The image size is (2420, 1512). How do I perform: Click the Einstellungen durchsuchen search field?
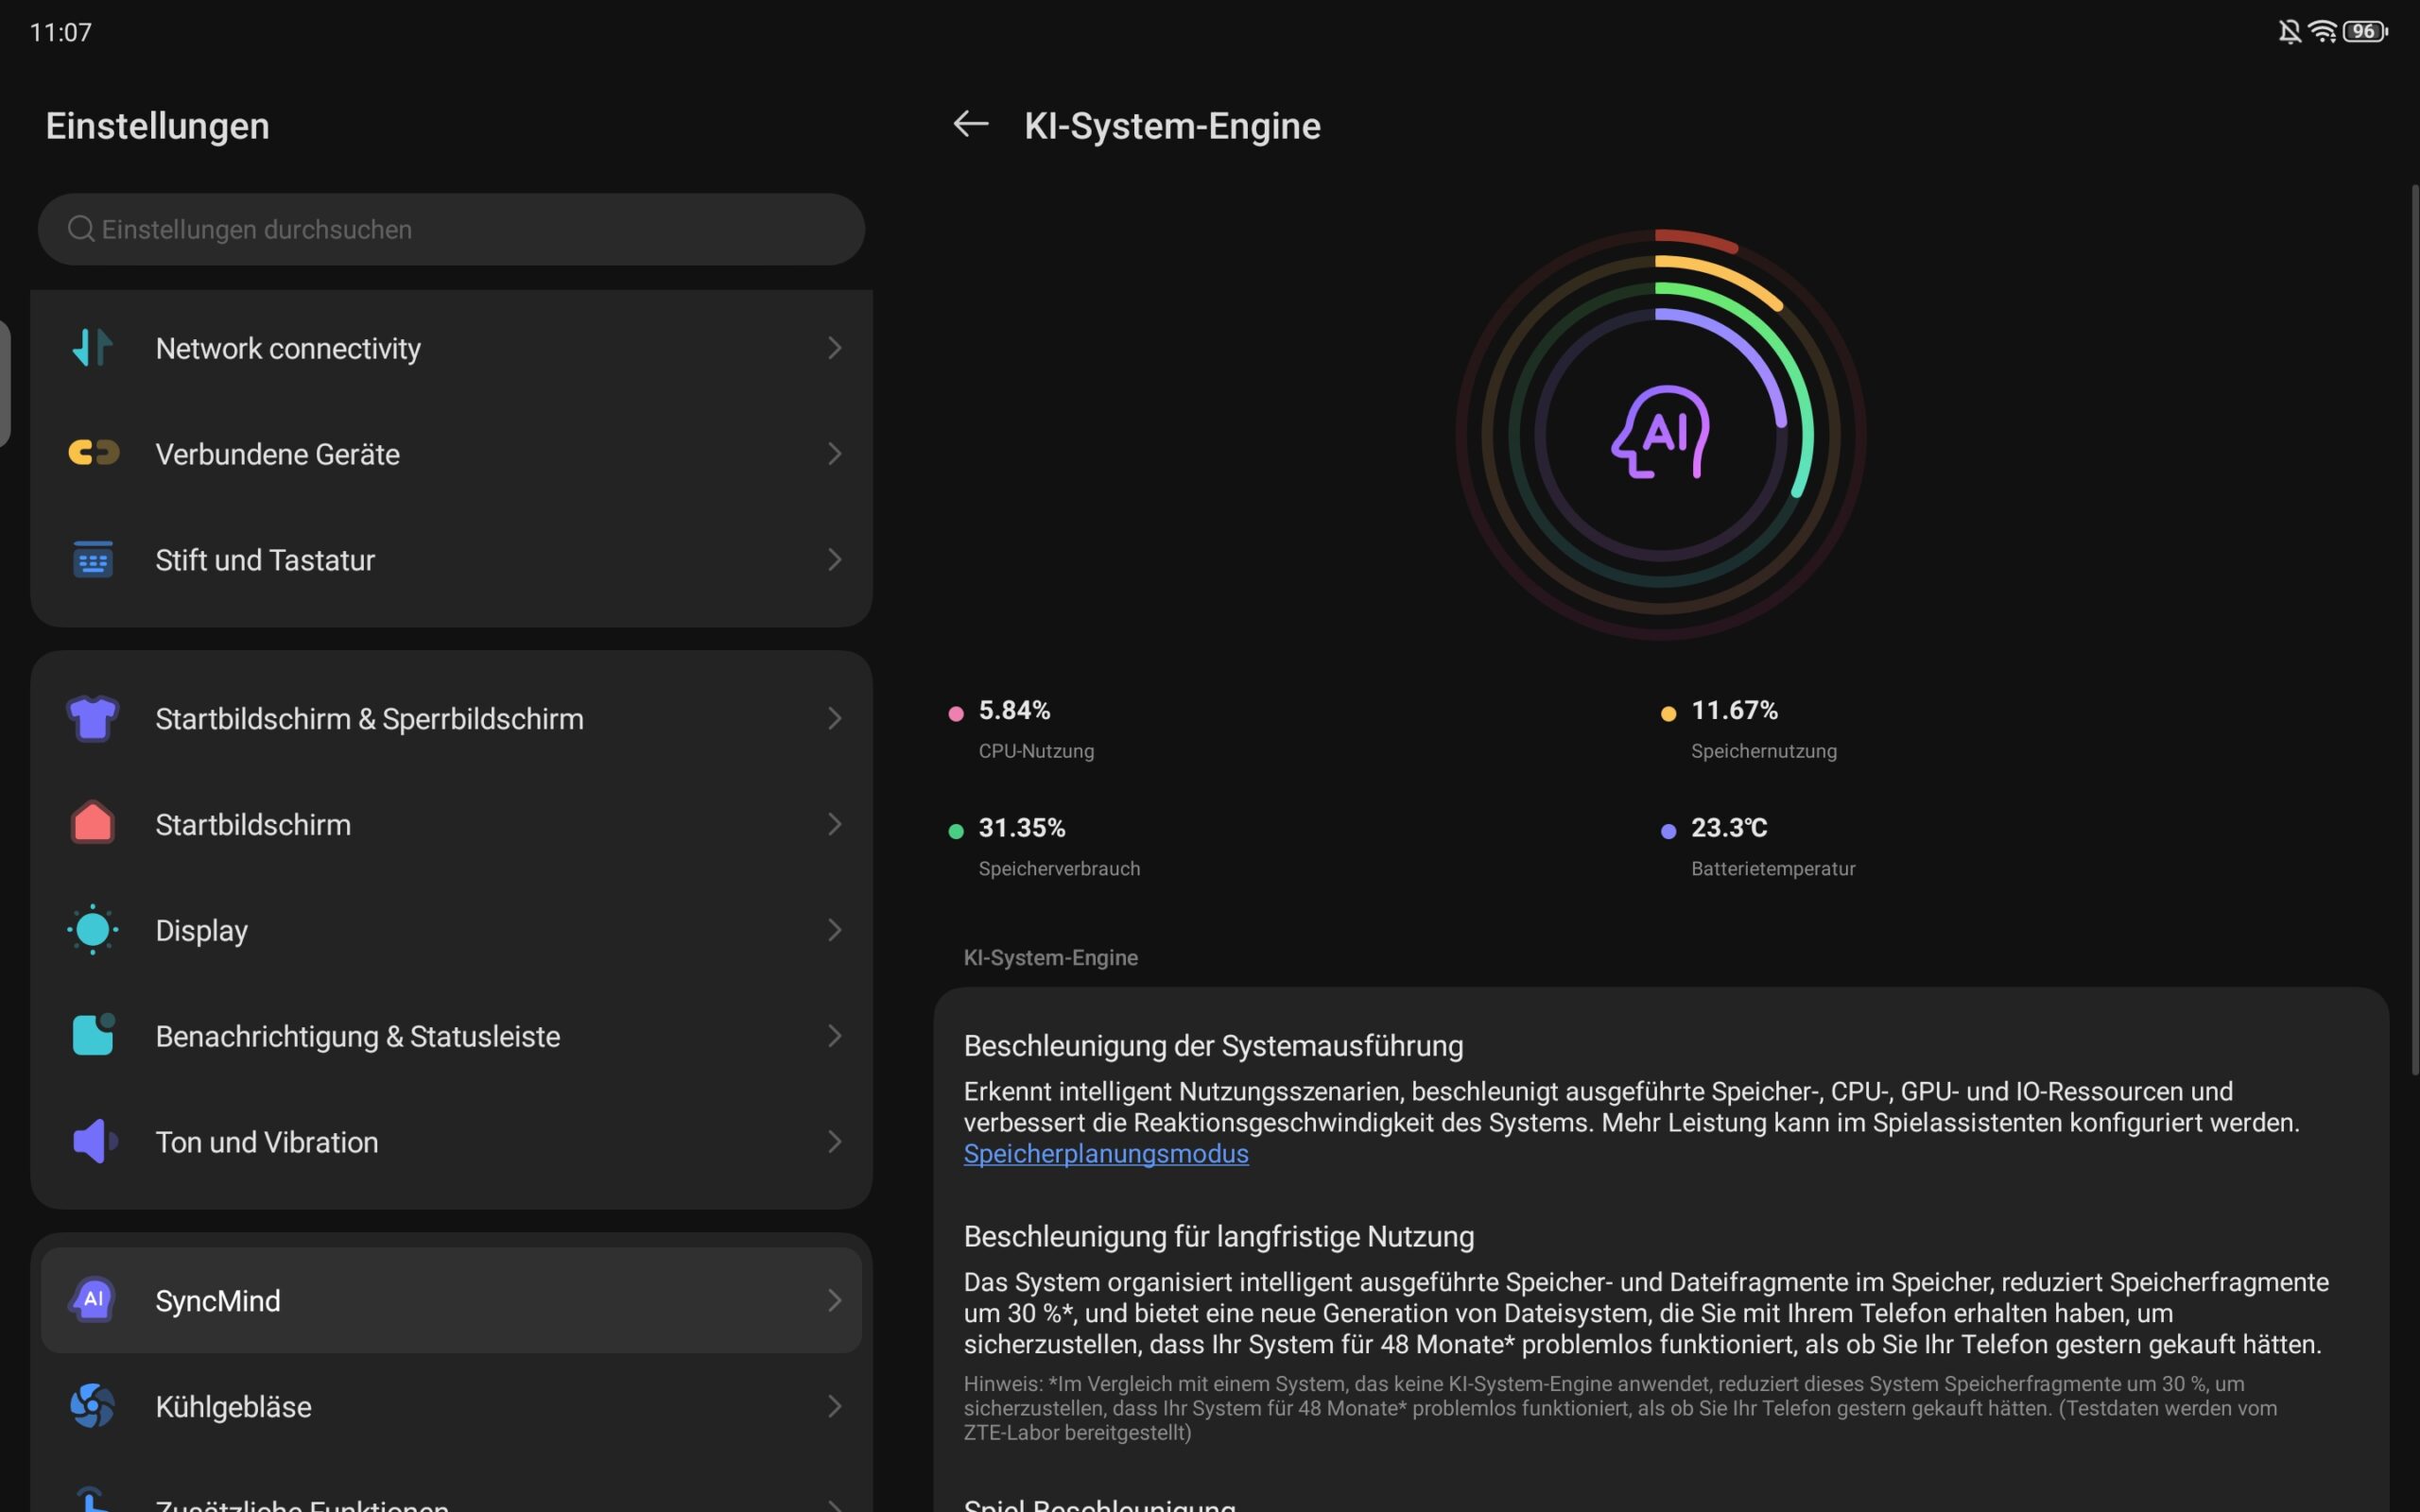tap(451, 229)
